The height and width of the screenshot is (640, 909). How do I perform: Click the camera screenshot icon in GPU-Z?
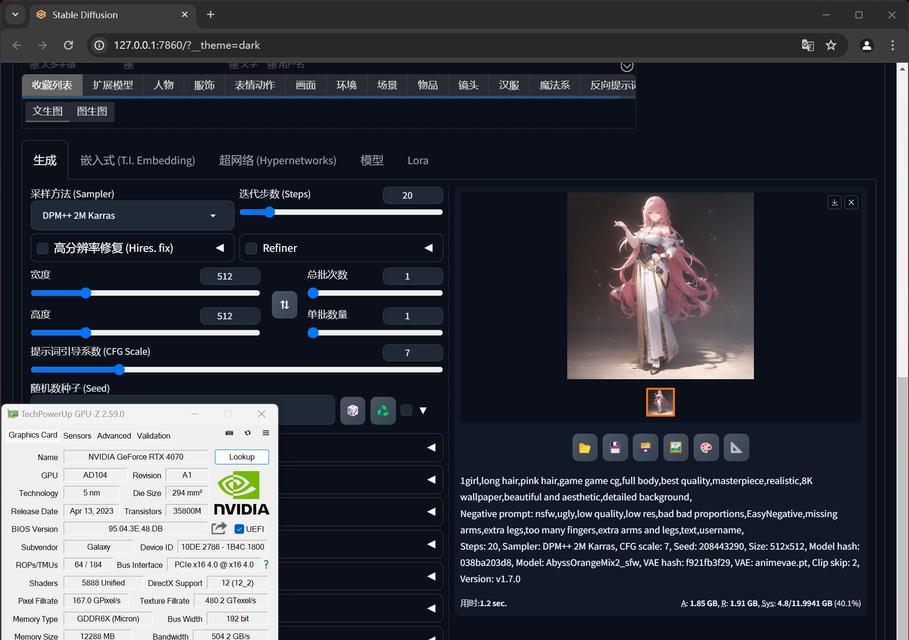(229, 433)
